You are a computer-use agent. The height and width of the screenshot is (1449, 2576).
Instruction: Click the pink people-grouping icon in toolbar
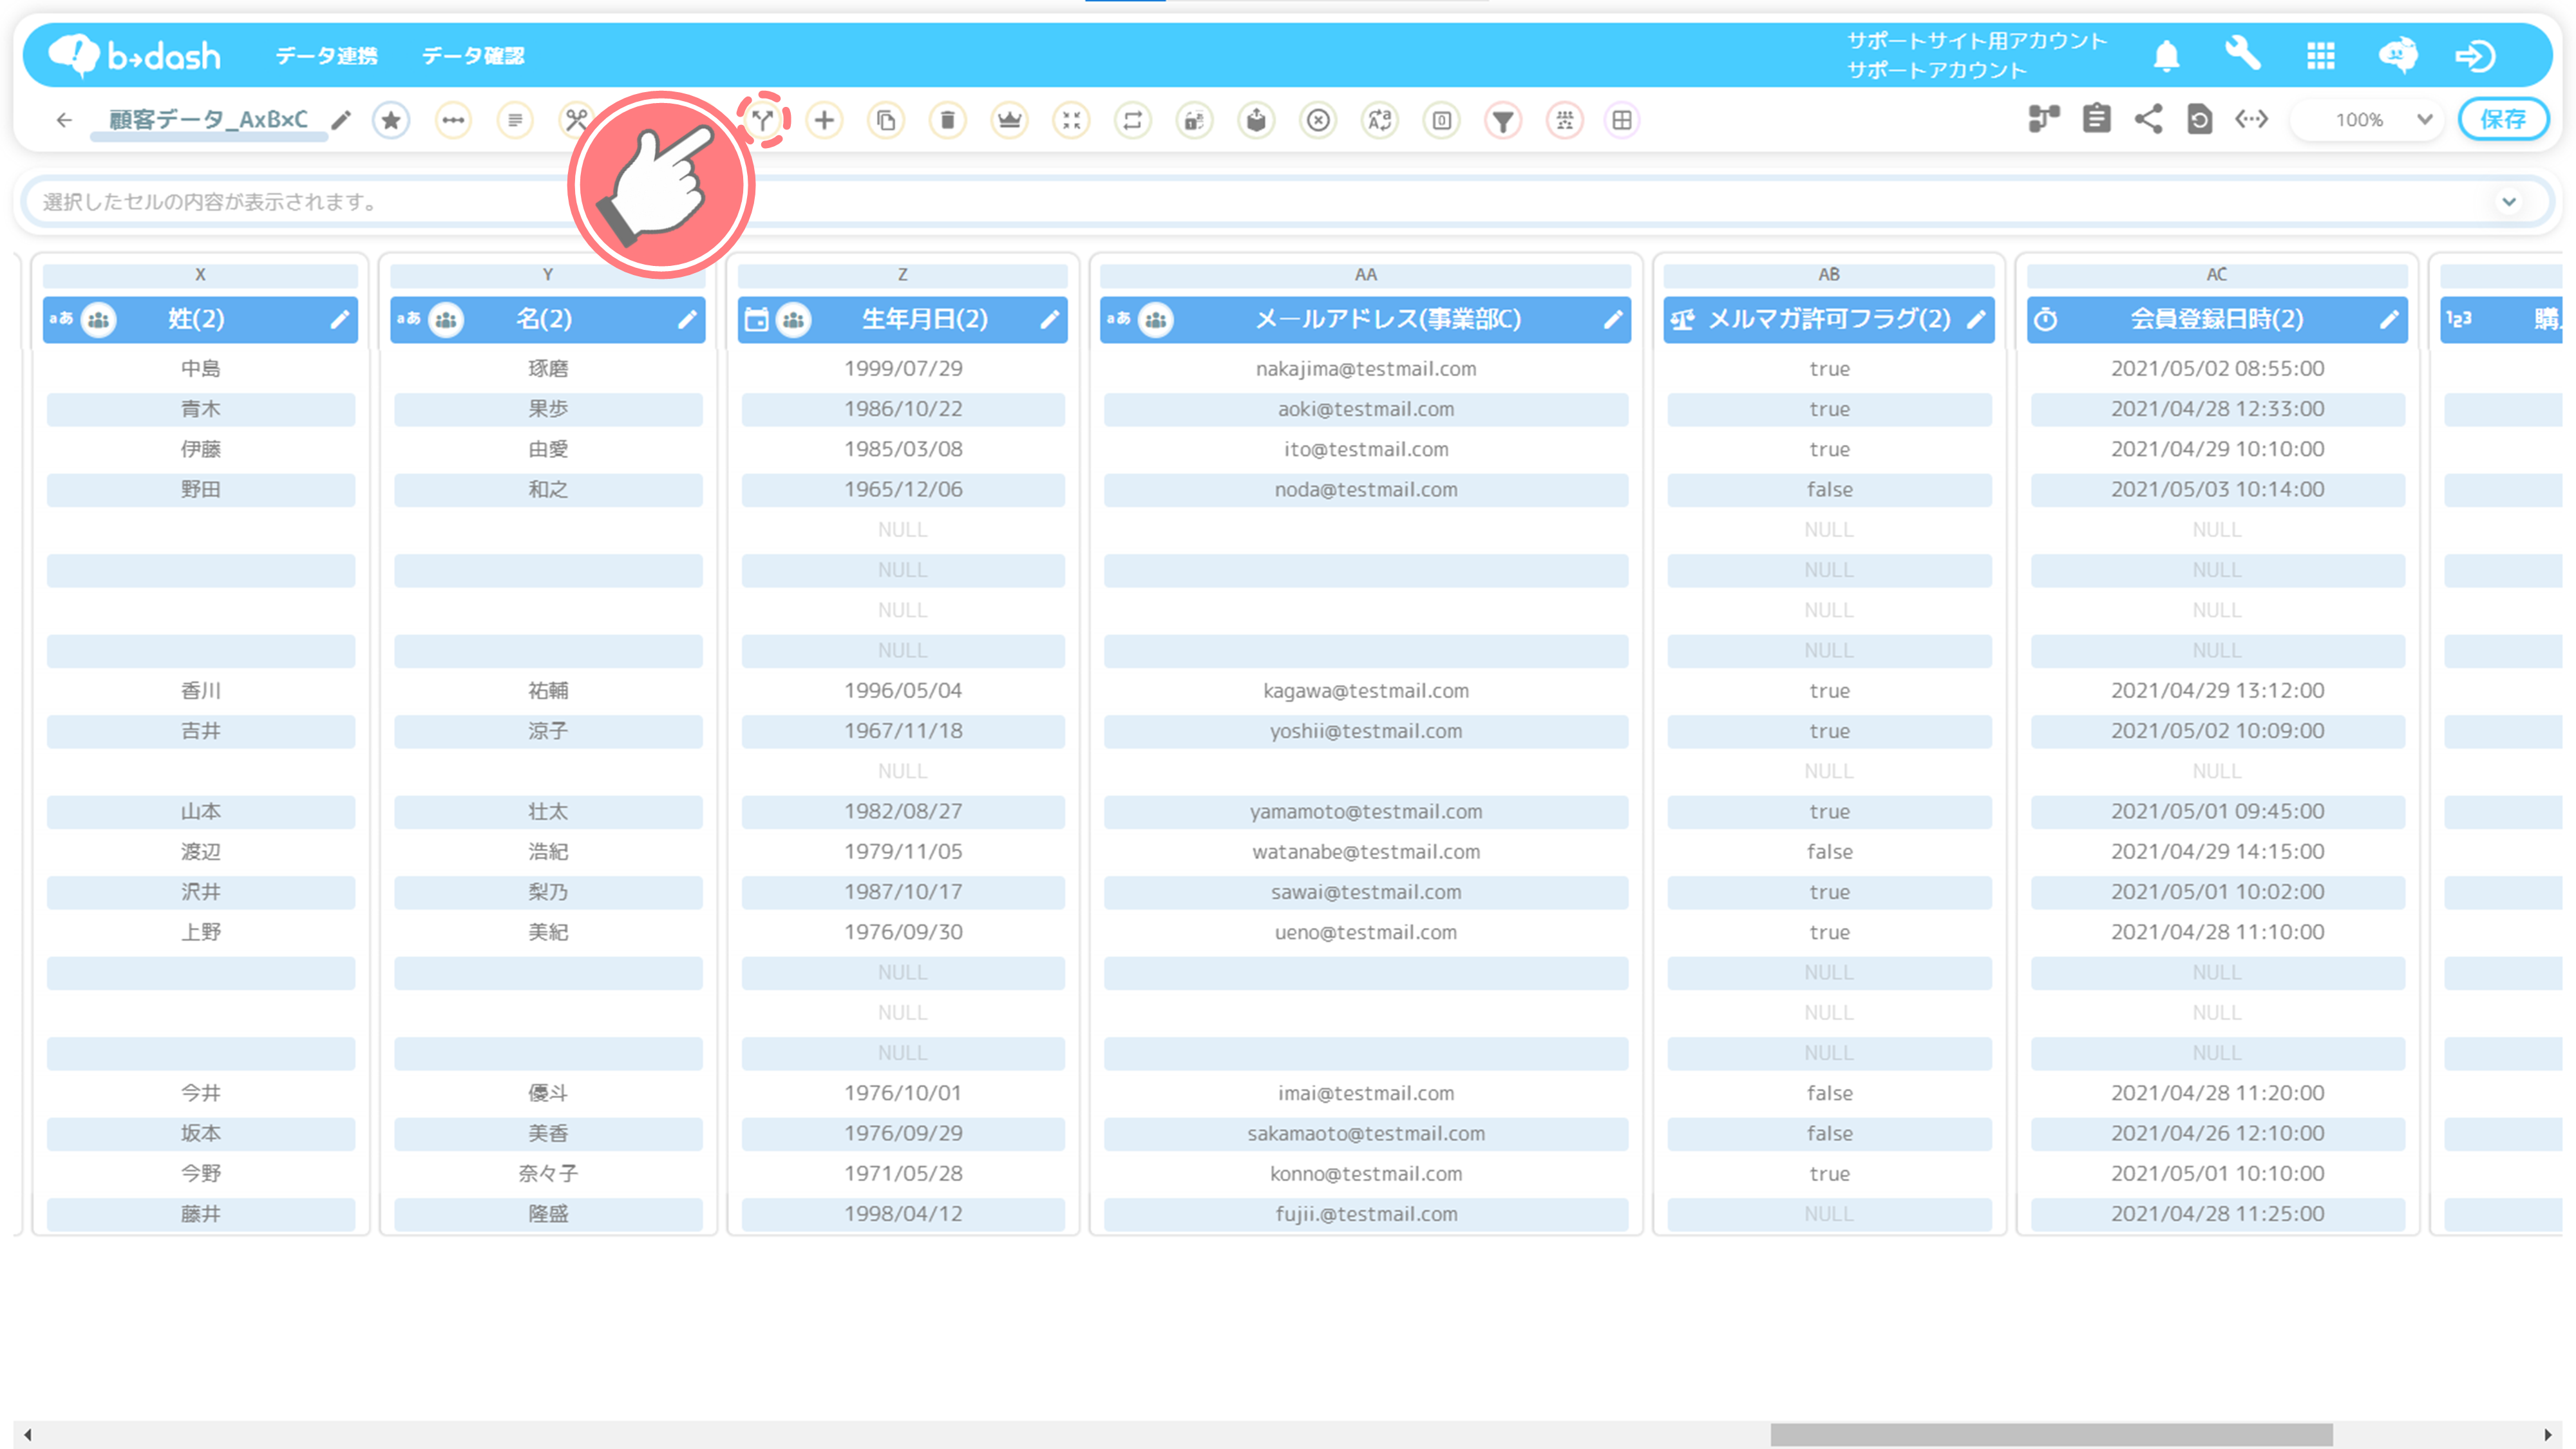[x=1565, y=120]
